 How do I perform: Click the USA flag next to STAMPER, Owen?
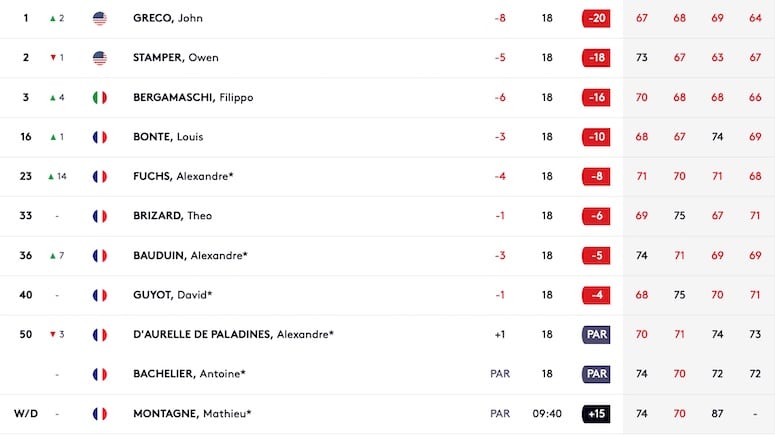[x=100, y=58]
